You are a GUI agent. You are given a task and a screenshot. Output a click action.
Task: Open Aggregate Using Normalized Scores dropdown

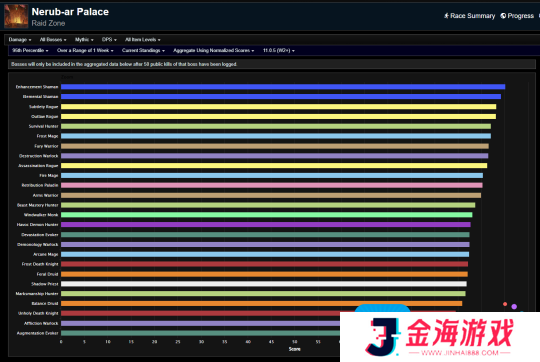[214, 50]
